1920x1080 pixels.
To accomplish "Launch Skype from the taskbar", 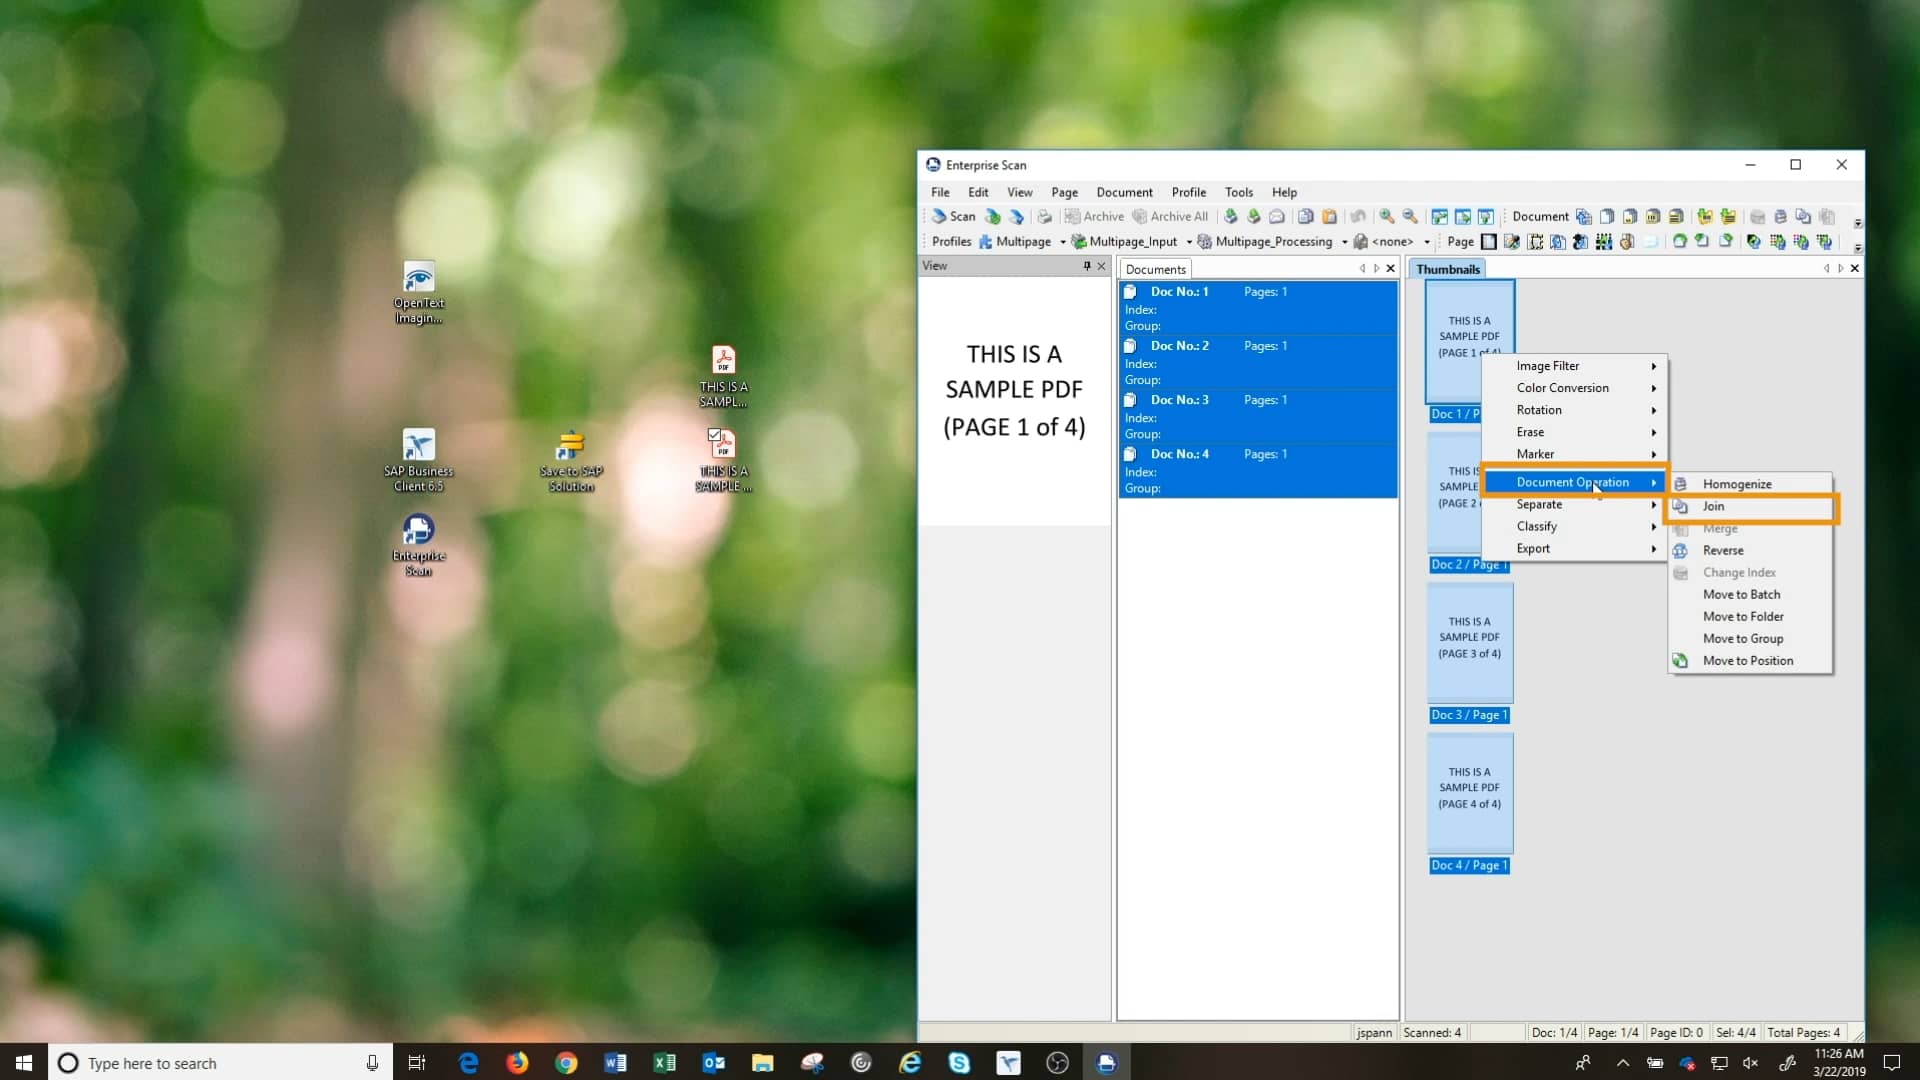I will [x=960, y=1063].
